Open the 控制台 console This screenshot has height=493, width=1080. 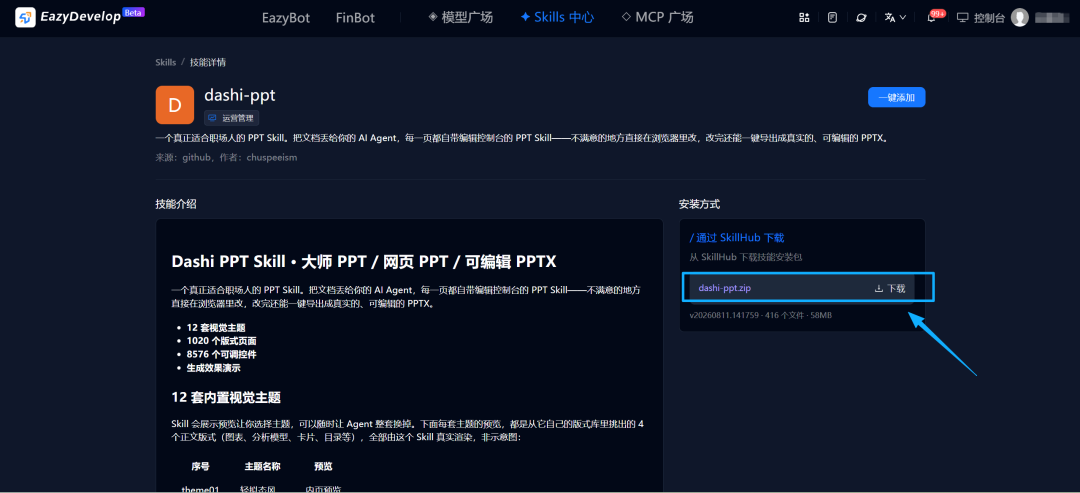point(981,18)
